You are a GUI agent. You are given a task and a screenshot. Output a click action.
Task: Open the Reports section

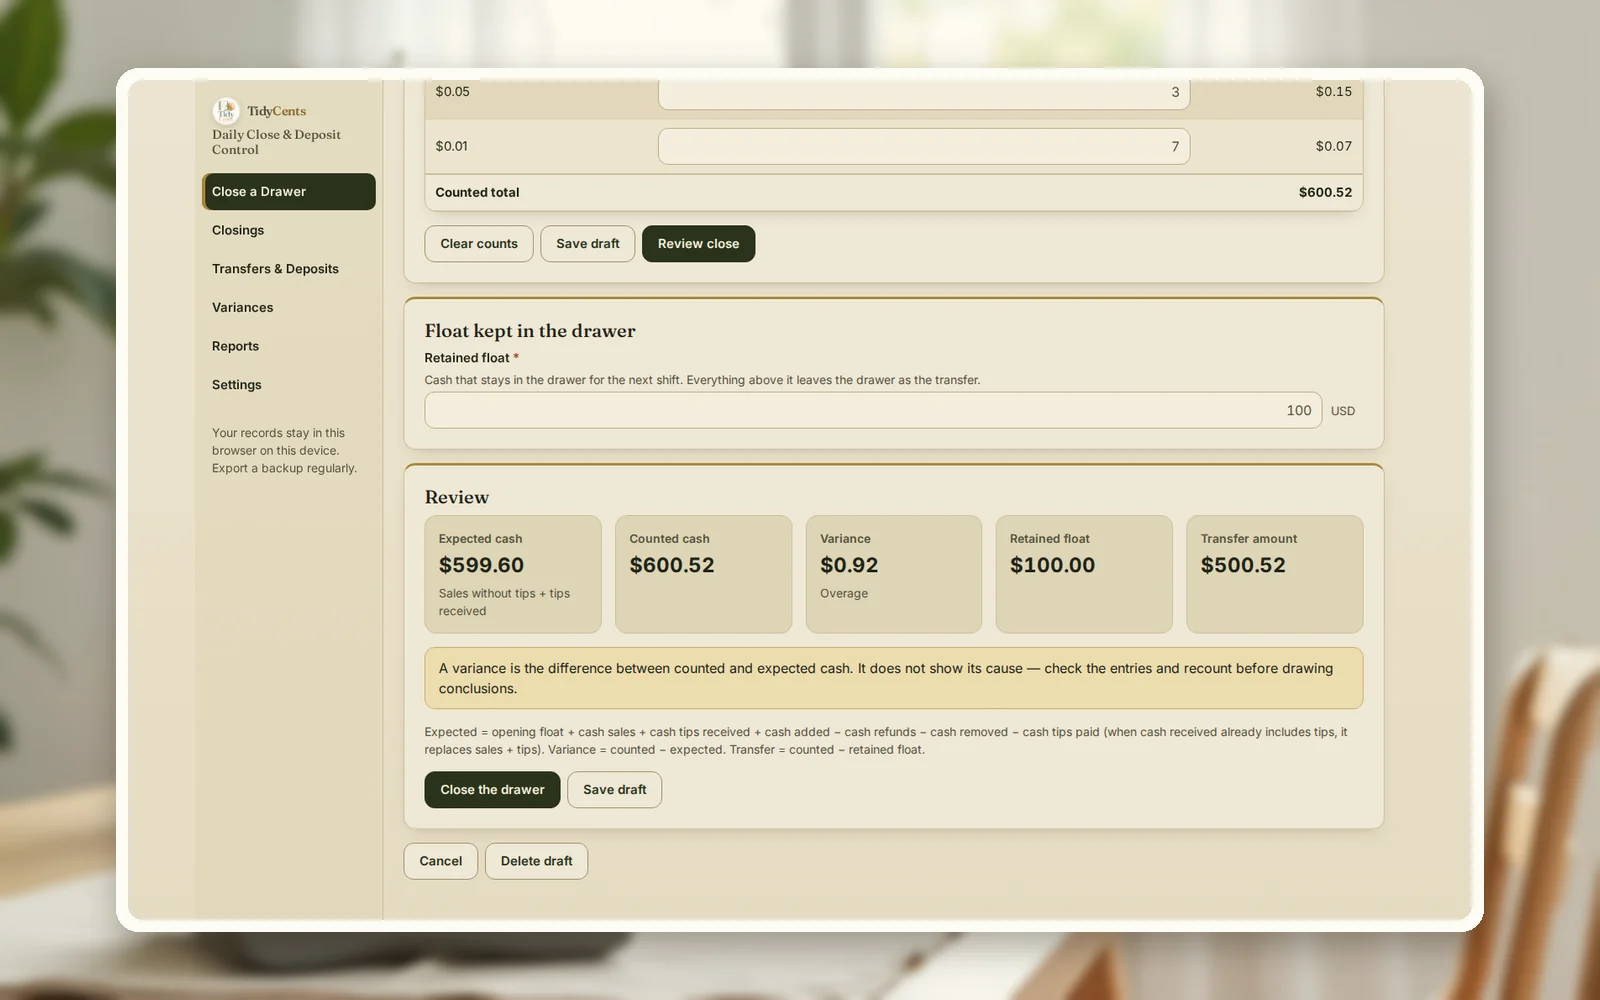289,346
